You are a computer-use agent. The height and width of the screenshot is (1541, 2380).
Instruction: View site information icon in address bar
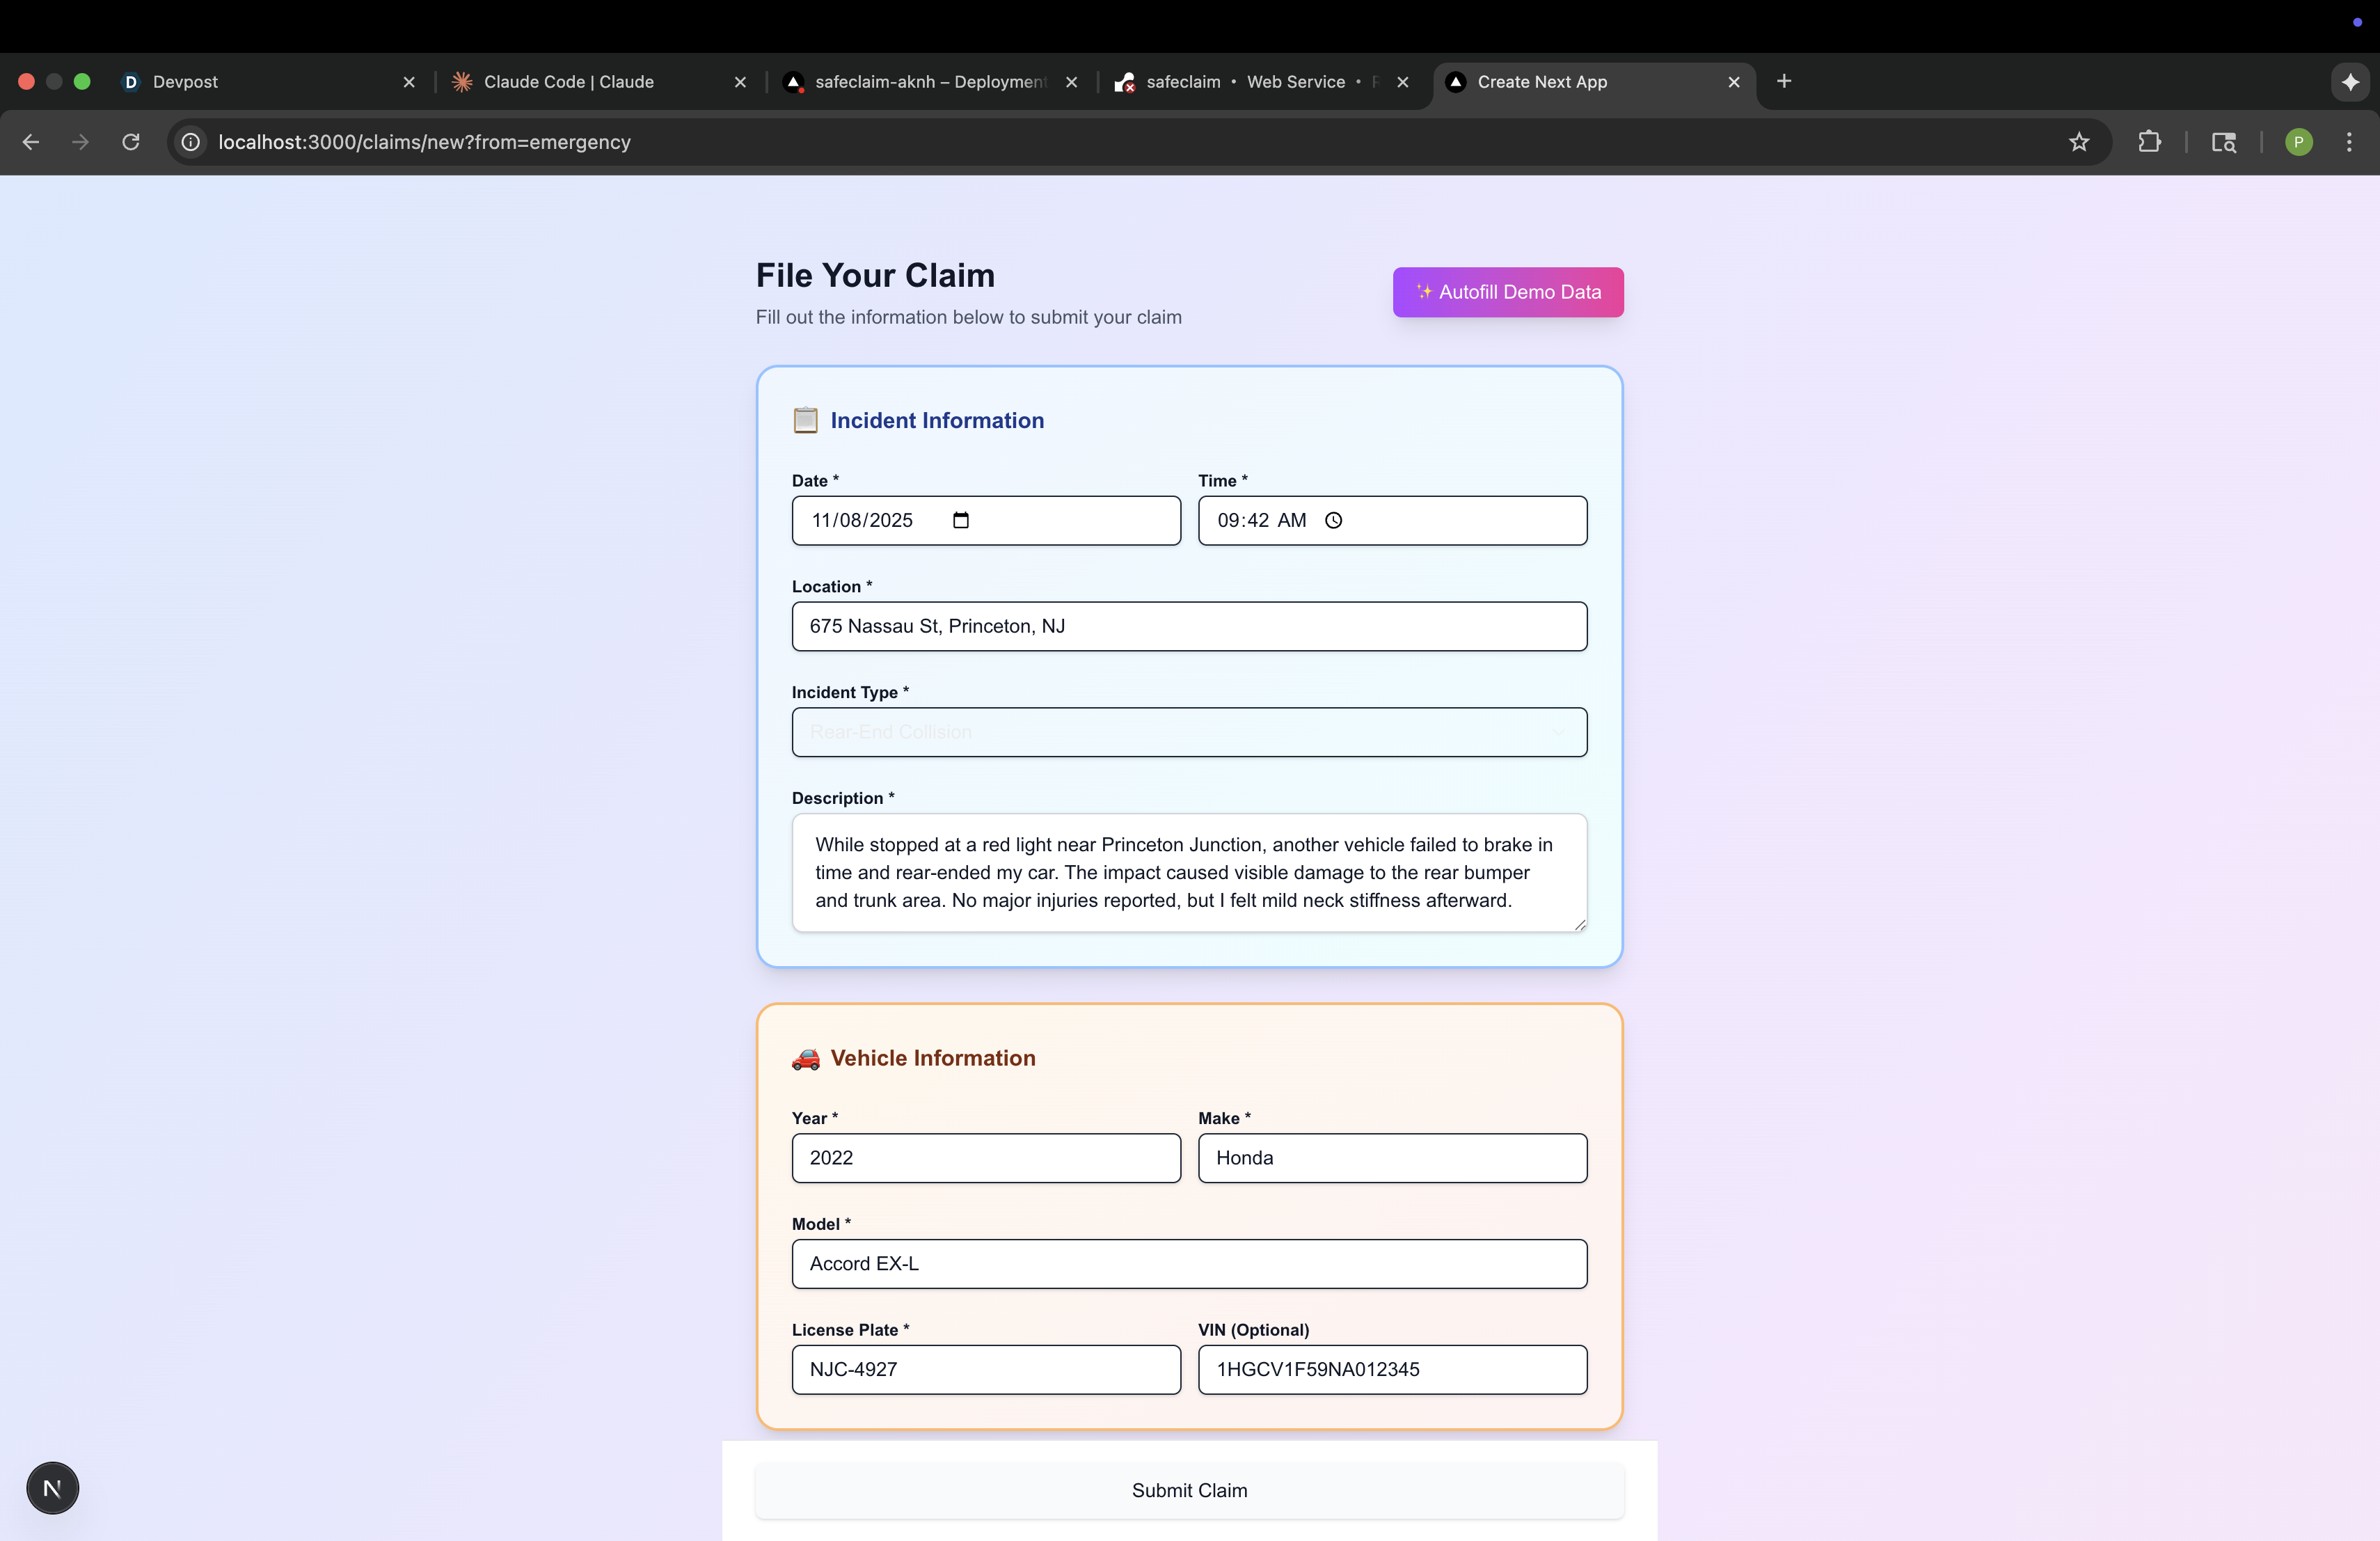(190, 142)
